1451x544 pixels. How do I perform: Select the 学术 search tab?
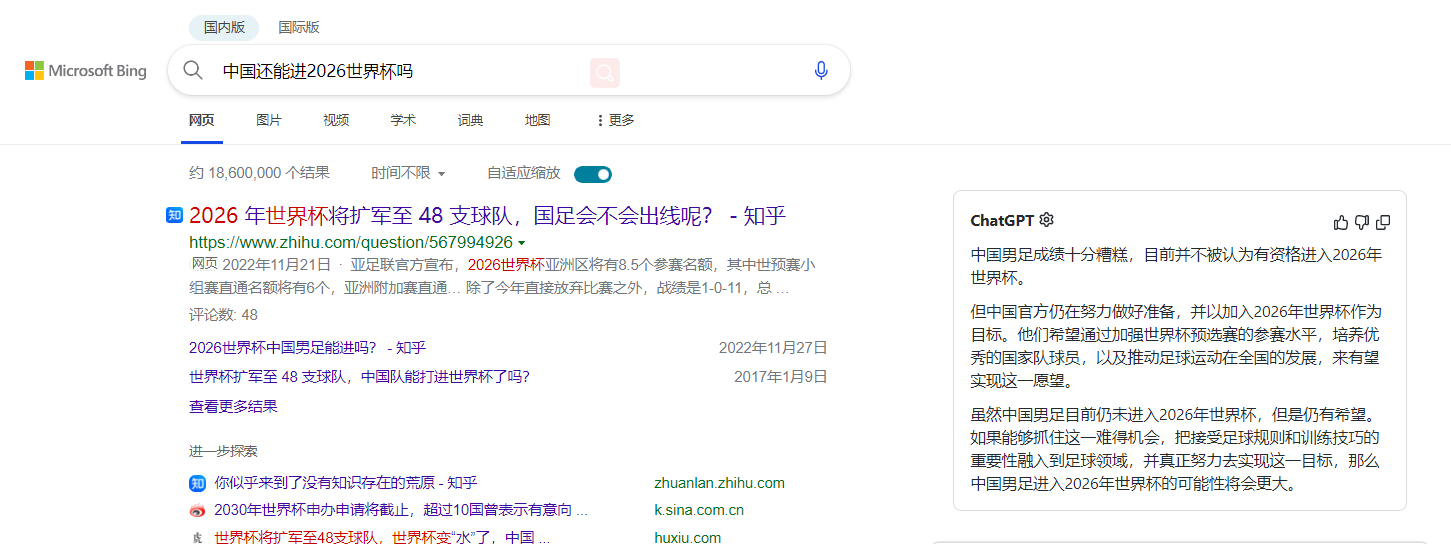coord(403,120)
